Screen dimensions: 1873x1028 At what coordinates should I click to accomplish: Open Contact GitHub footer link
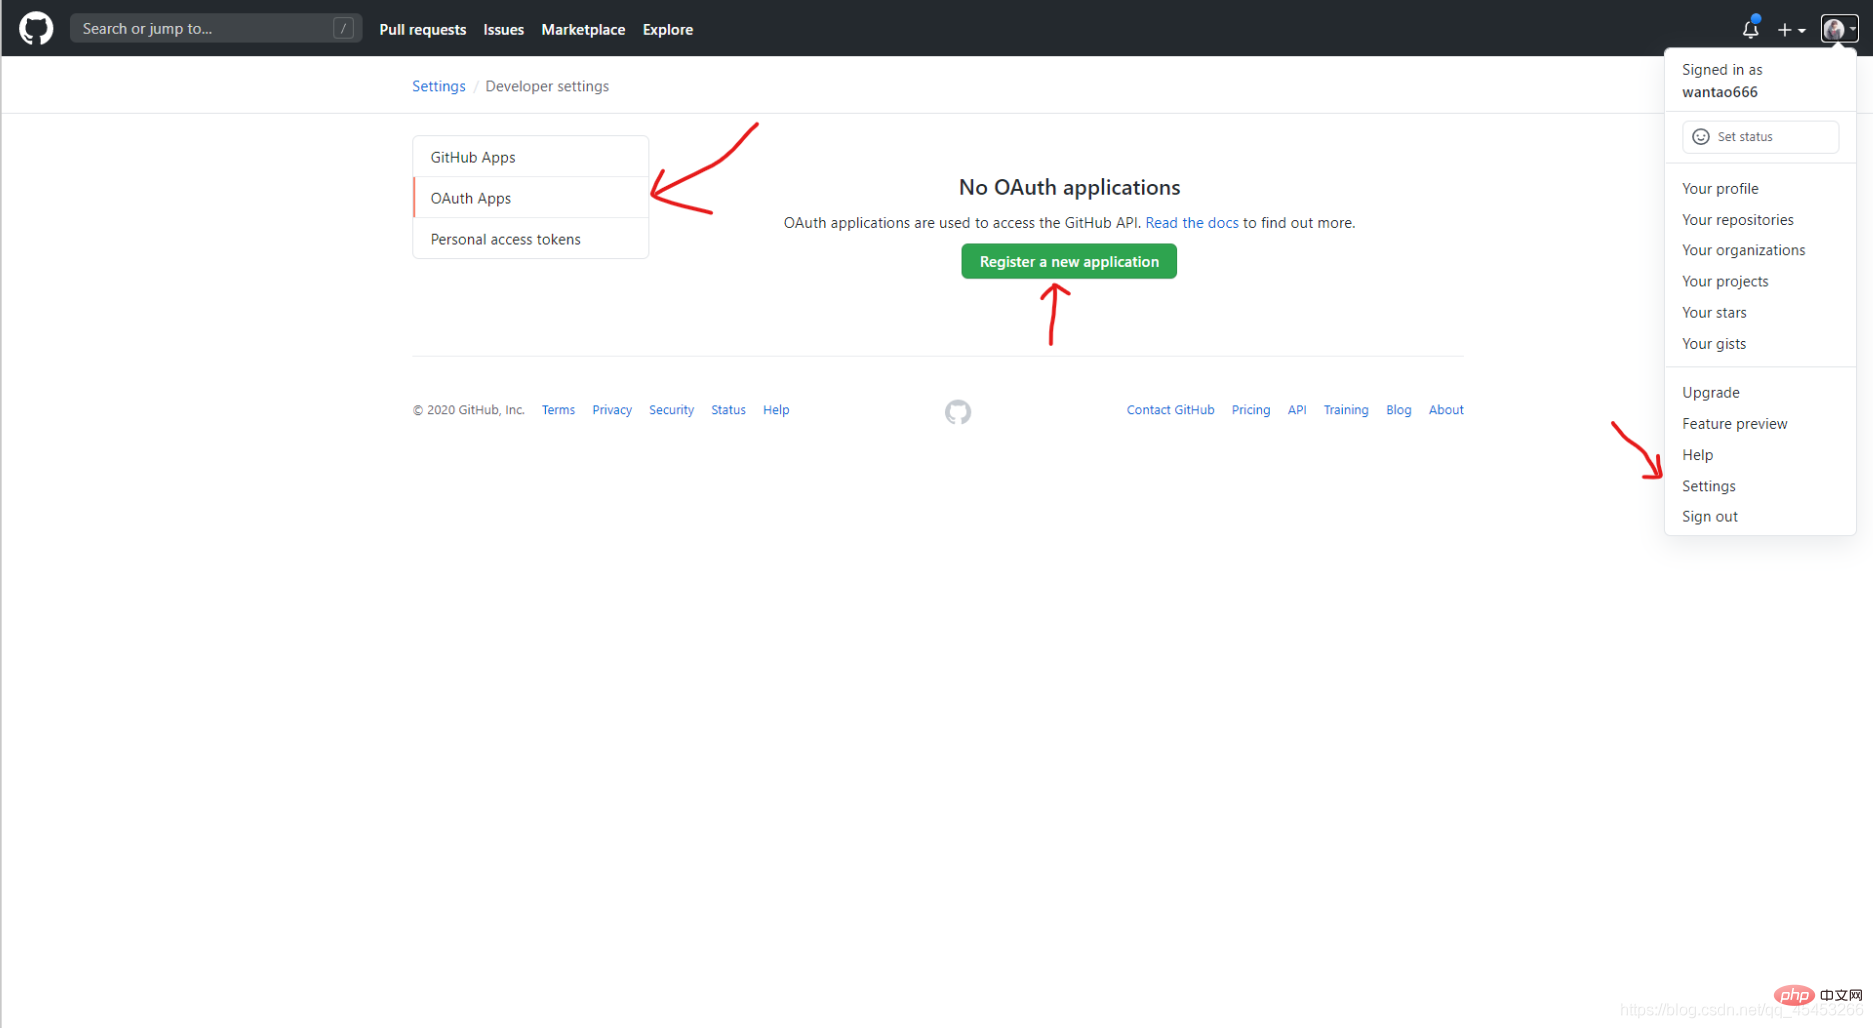(1170, 410)
